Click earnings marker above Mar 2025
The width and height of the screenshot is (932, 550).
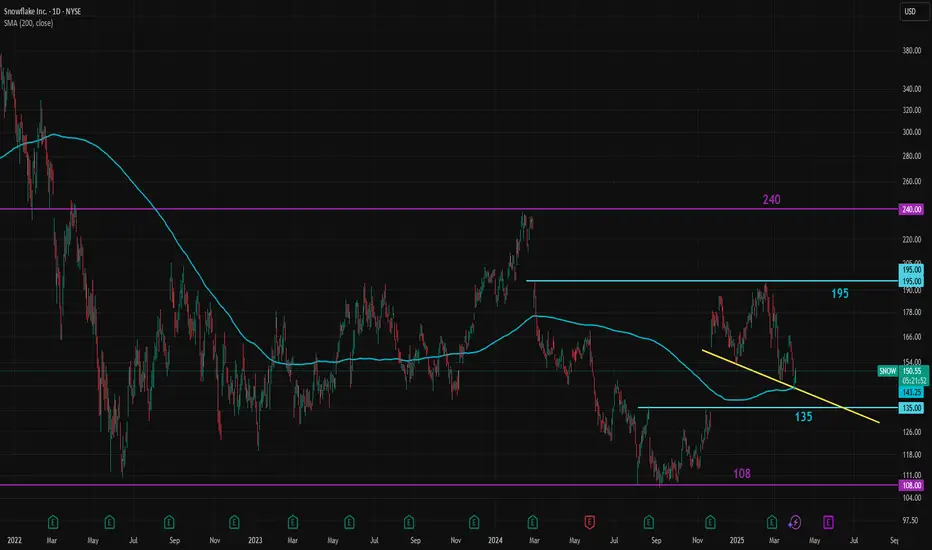click(x=772, y=522)
